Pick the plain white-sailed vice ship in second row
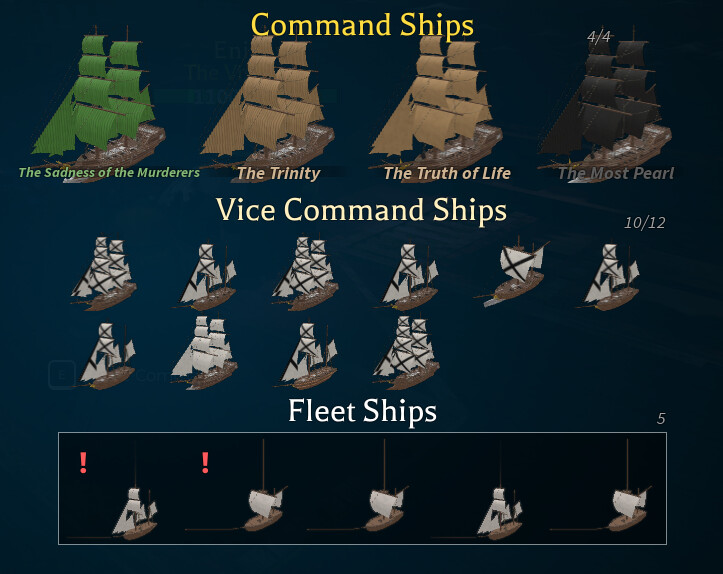The height and width of the screenshot is (574, 723). [205, 353]
